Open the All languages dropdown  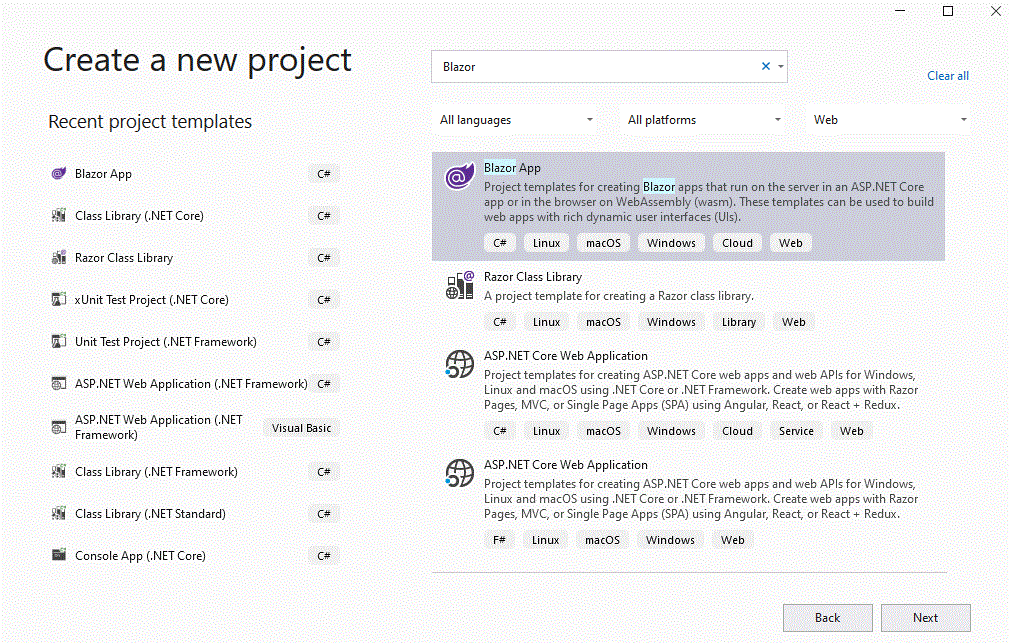[x=516, y=120]
